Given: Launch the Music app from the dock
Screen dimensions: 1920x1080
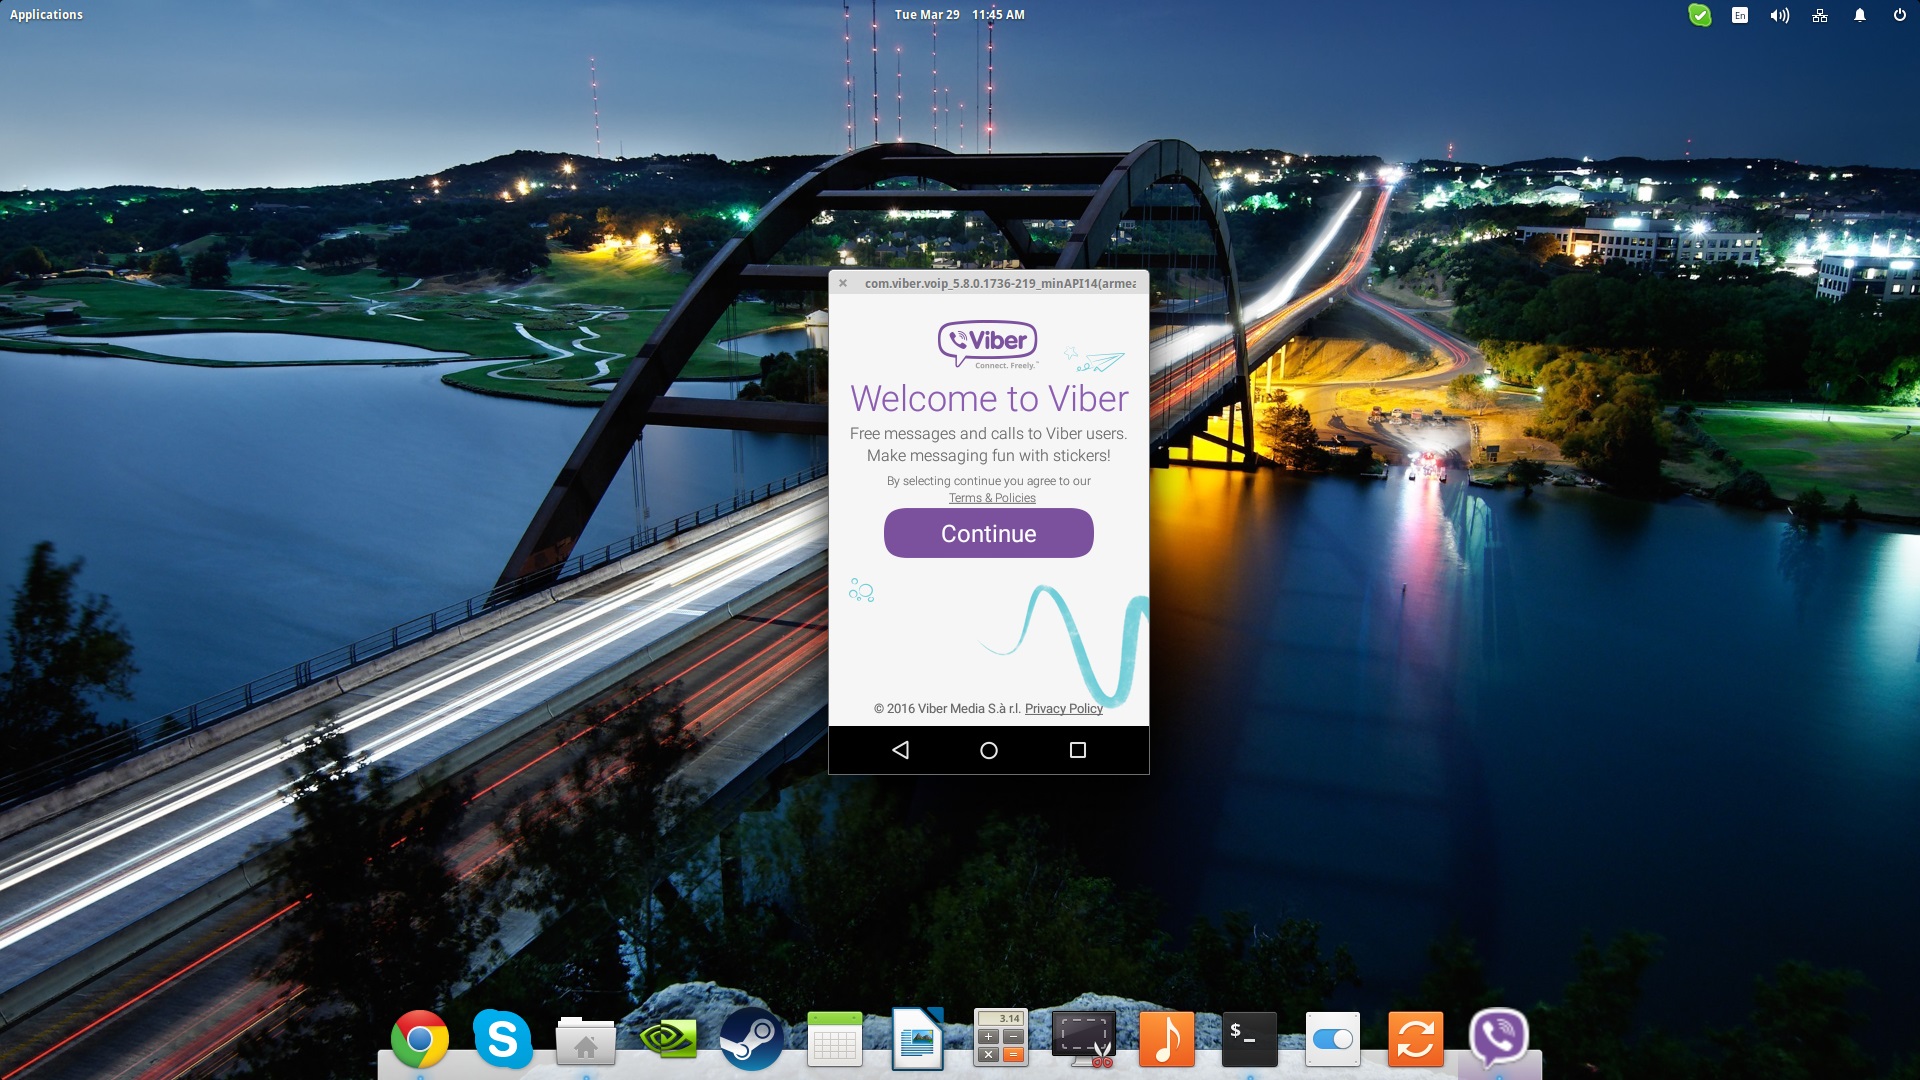Looking at the screenshot, I should (1167, 1039).
